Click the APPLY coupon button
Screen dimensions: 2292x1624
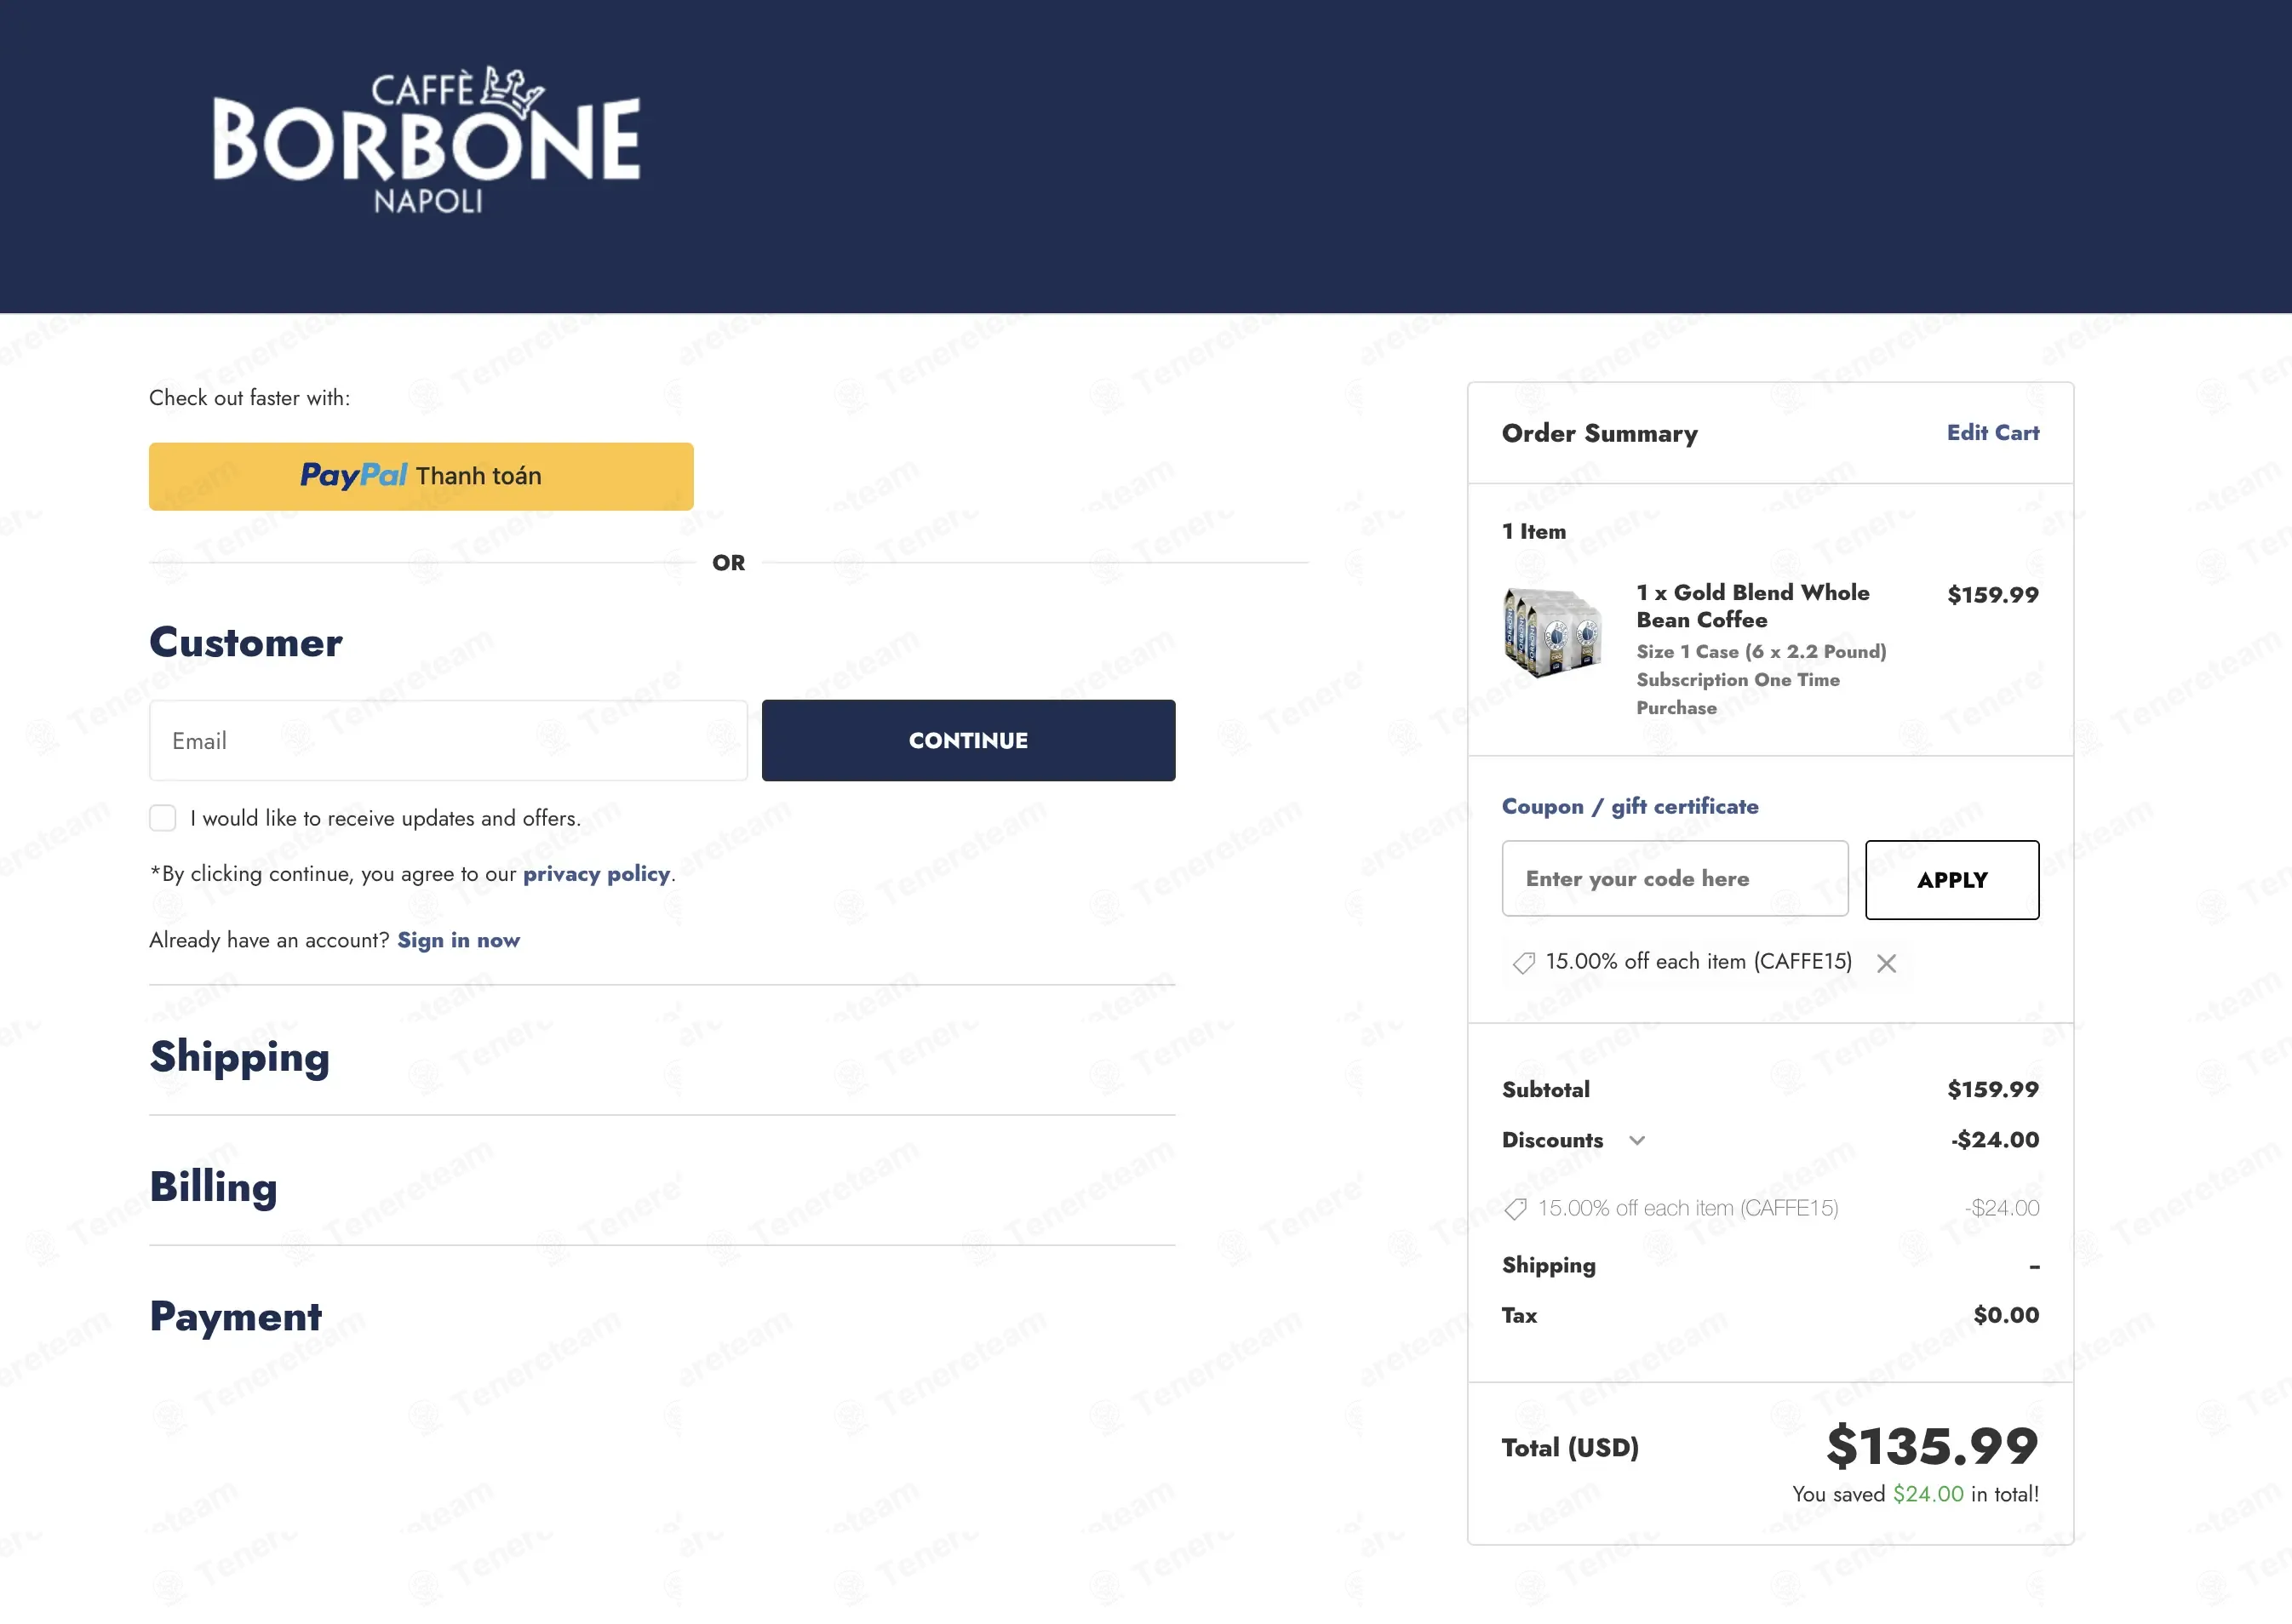coord(1952,879)
